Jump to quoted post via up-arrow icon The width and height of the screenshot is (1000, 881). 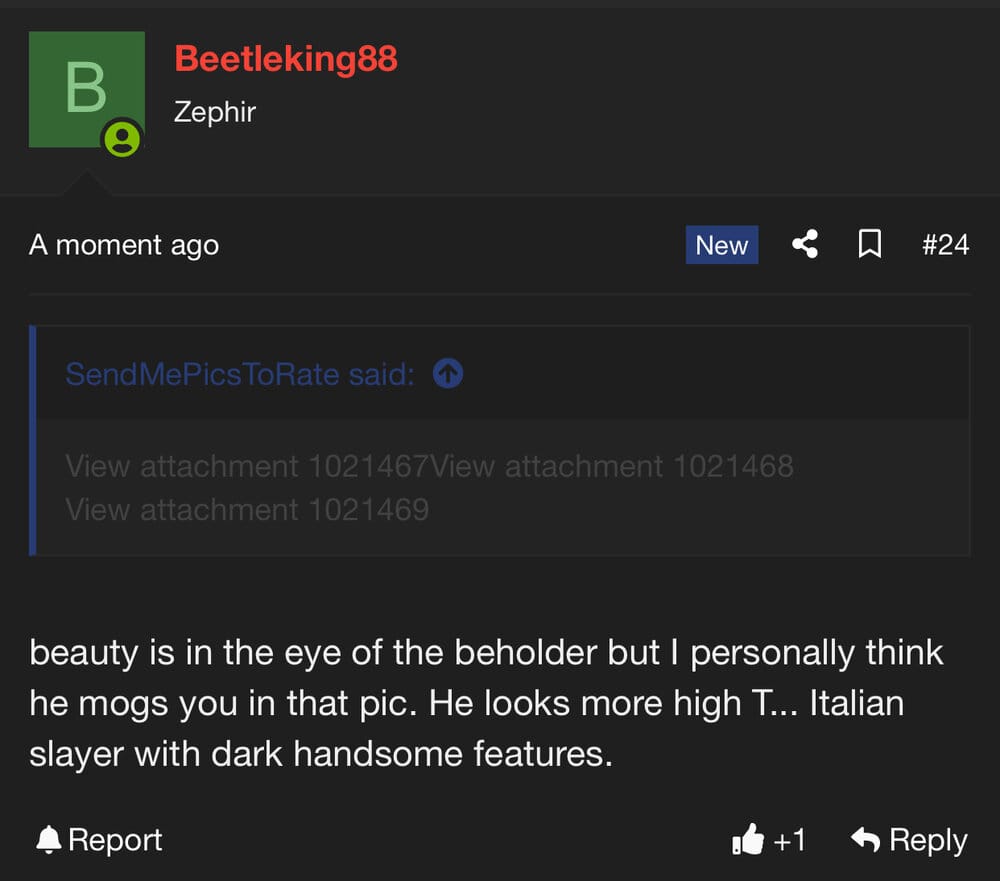[x=448, y=374]
